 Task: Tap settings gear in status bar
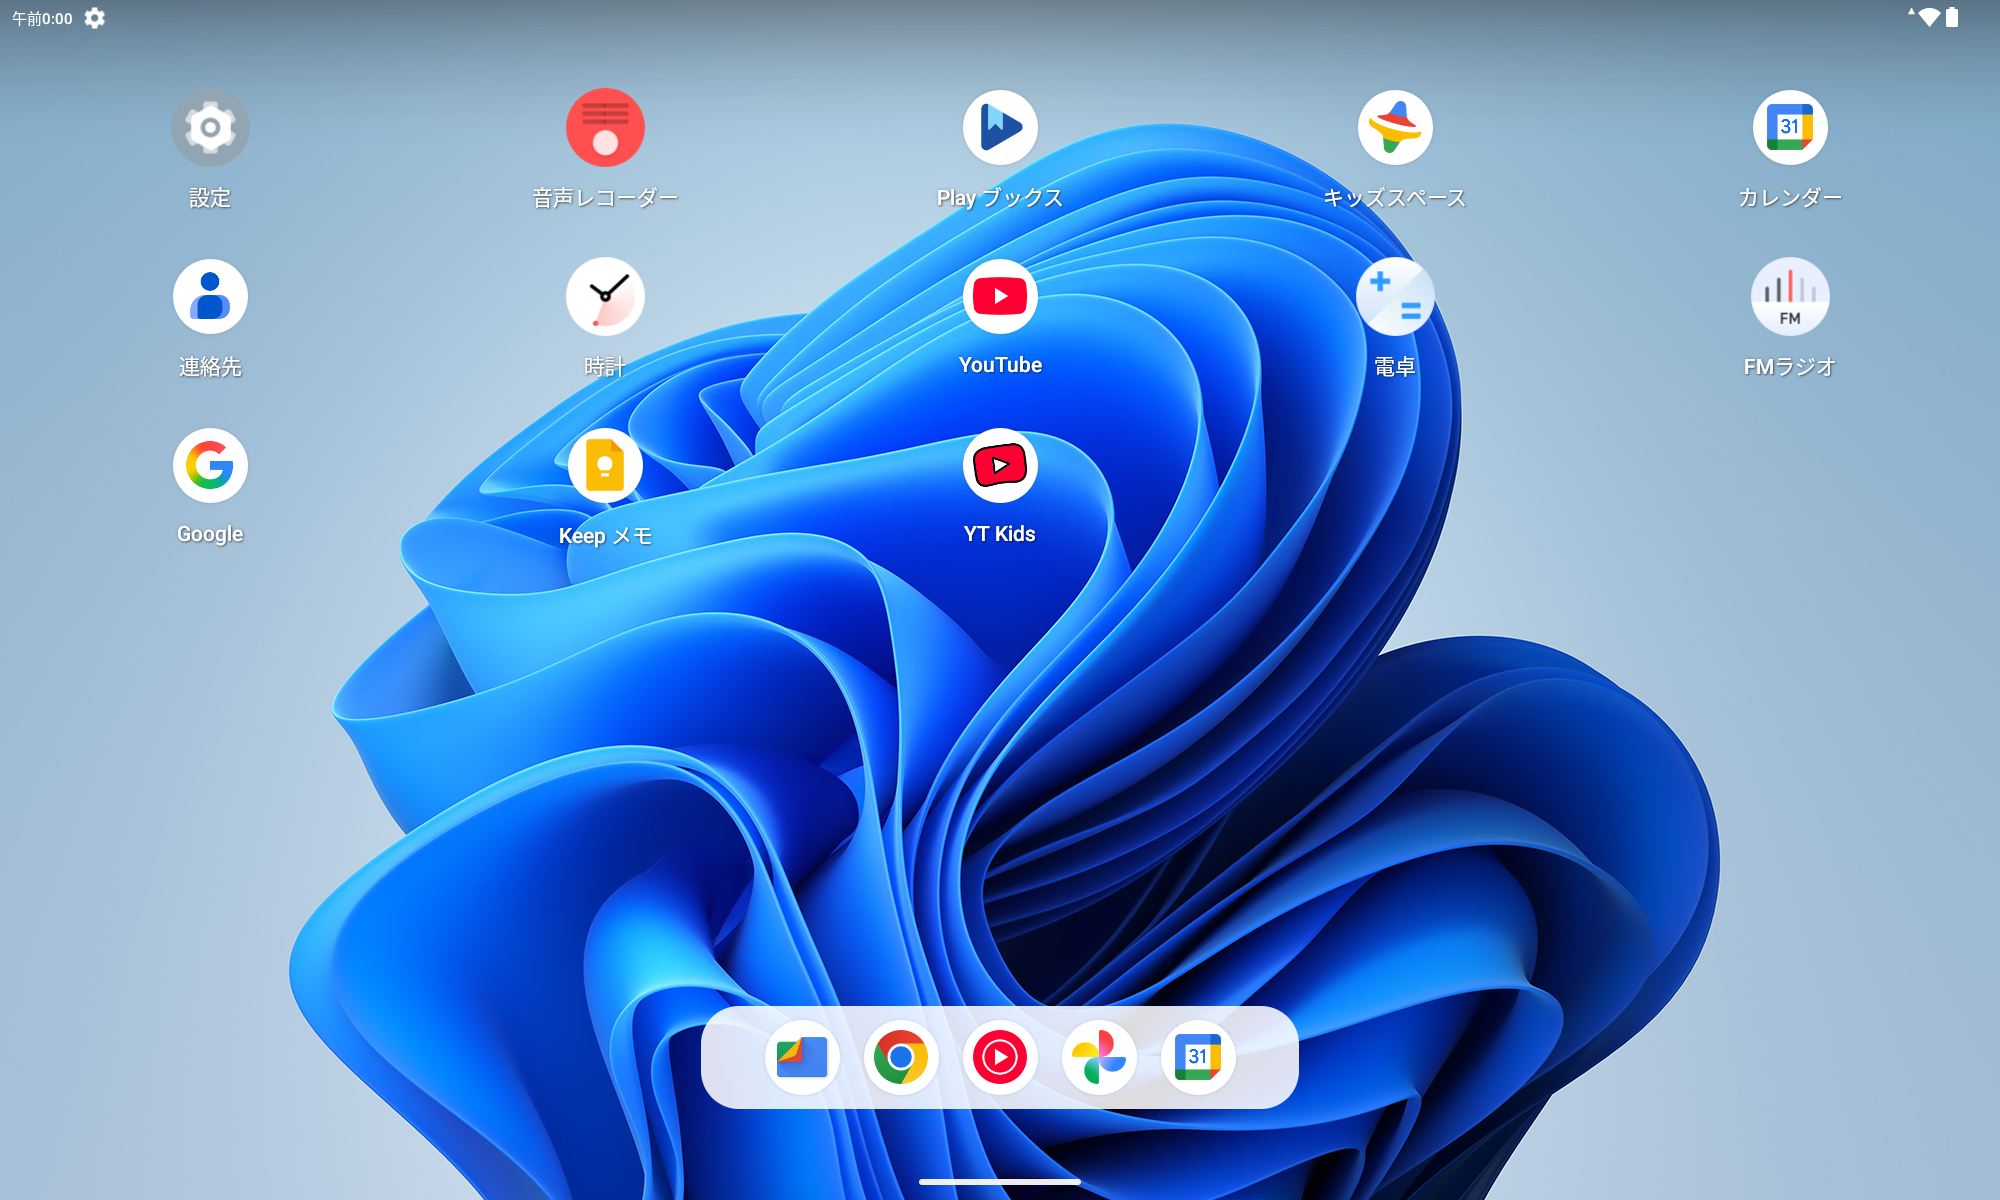pos(95,18)
